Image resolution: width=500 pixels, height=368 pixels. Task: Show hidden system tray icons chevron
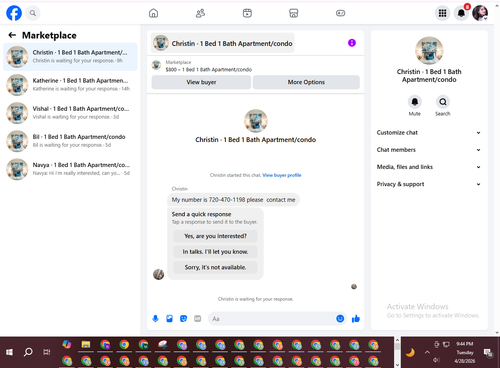(x=427, y=352)
